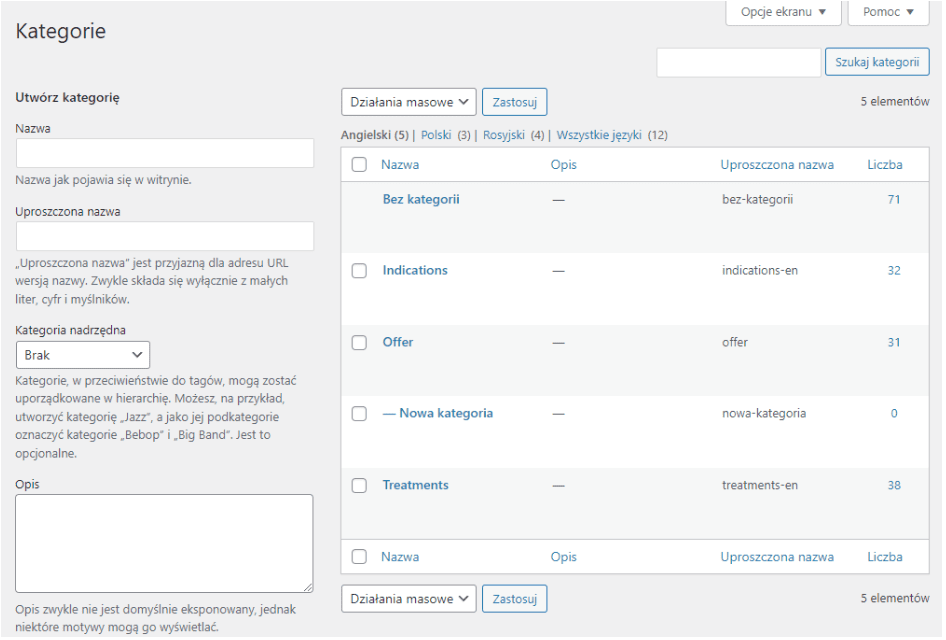Open the top Działania masowe dropdown
This screenshot has width=946, height=640.
[x=409, y=102]
